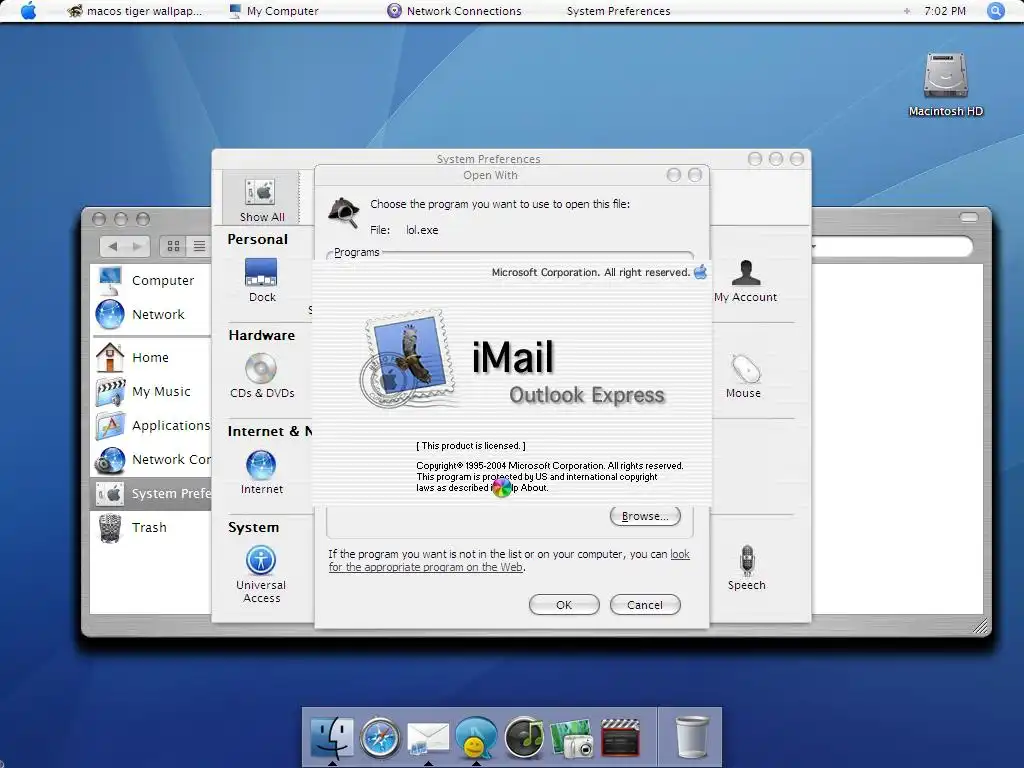Click the Apple logo in the menu bar
Viewport: 1024px width, 768px height.
pos(28,10)
